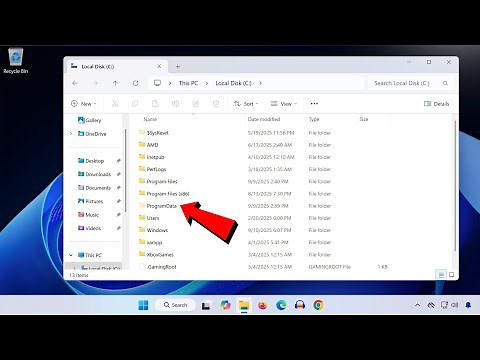This screenshot has width=480, height=360.
Task: Click the PC monitor icon in address bar
Action: (x=157, y=83)
